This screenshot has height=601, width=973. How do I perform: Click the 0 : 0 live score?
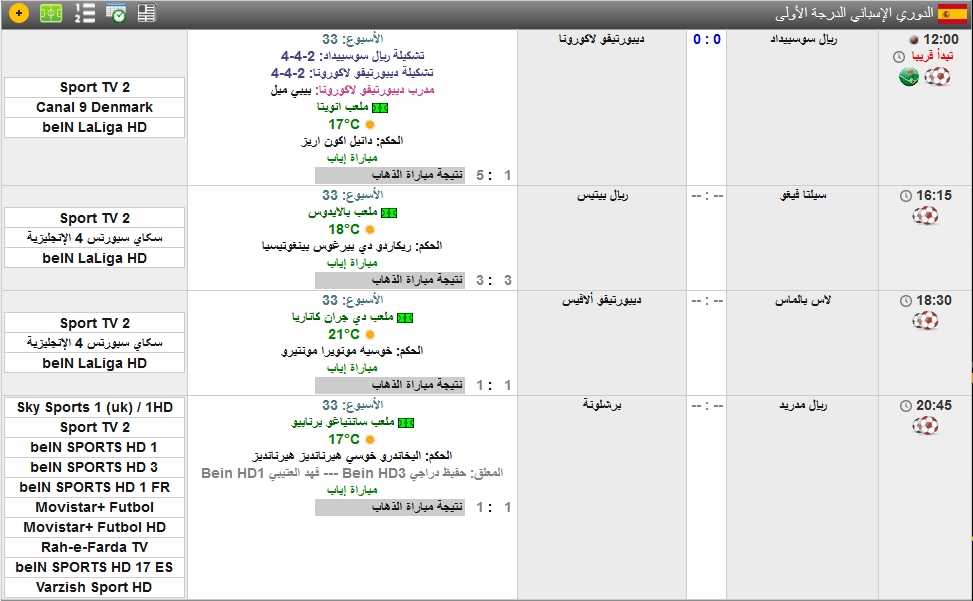click(707, 40)
